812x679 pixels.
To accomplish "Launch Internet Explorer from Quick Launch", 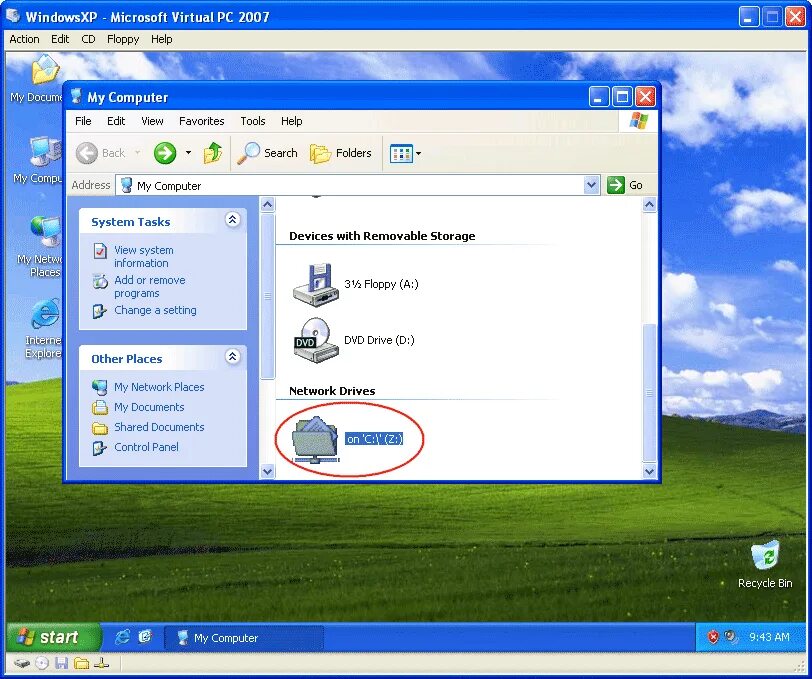I will 122,637.
